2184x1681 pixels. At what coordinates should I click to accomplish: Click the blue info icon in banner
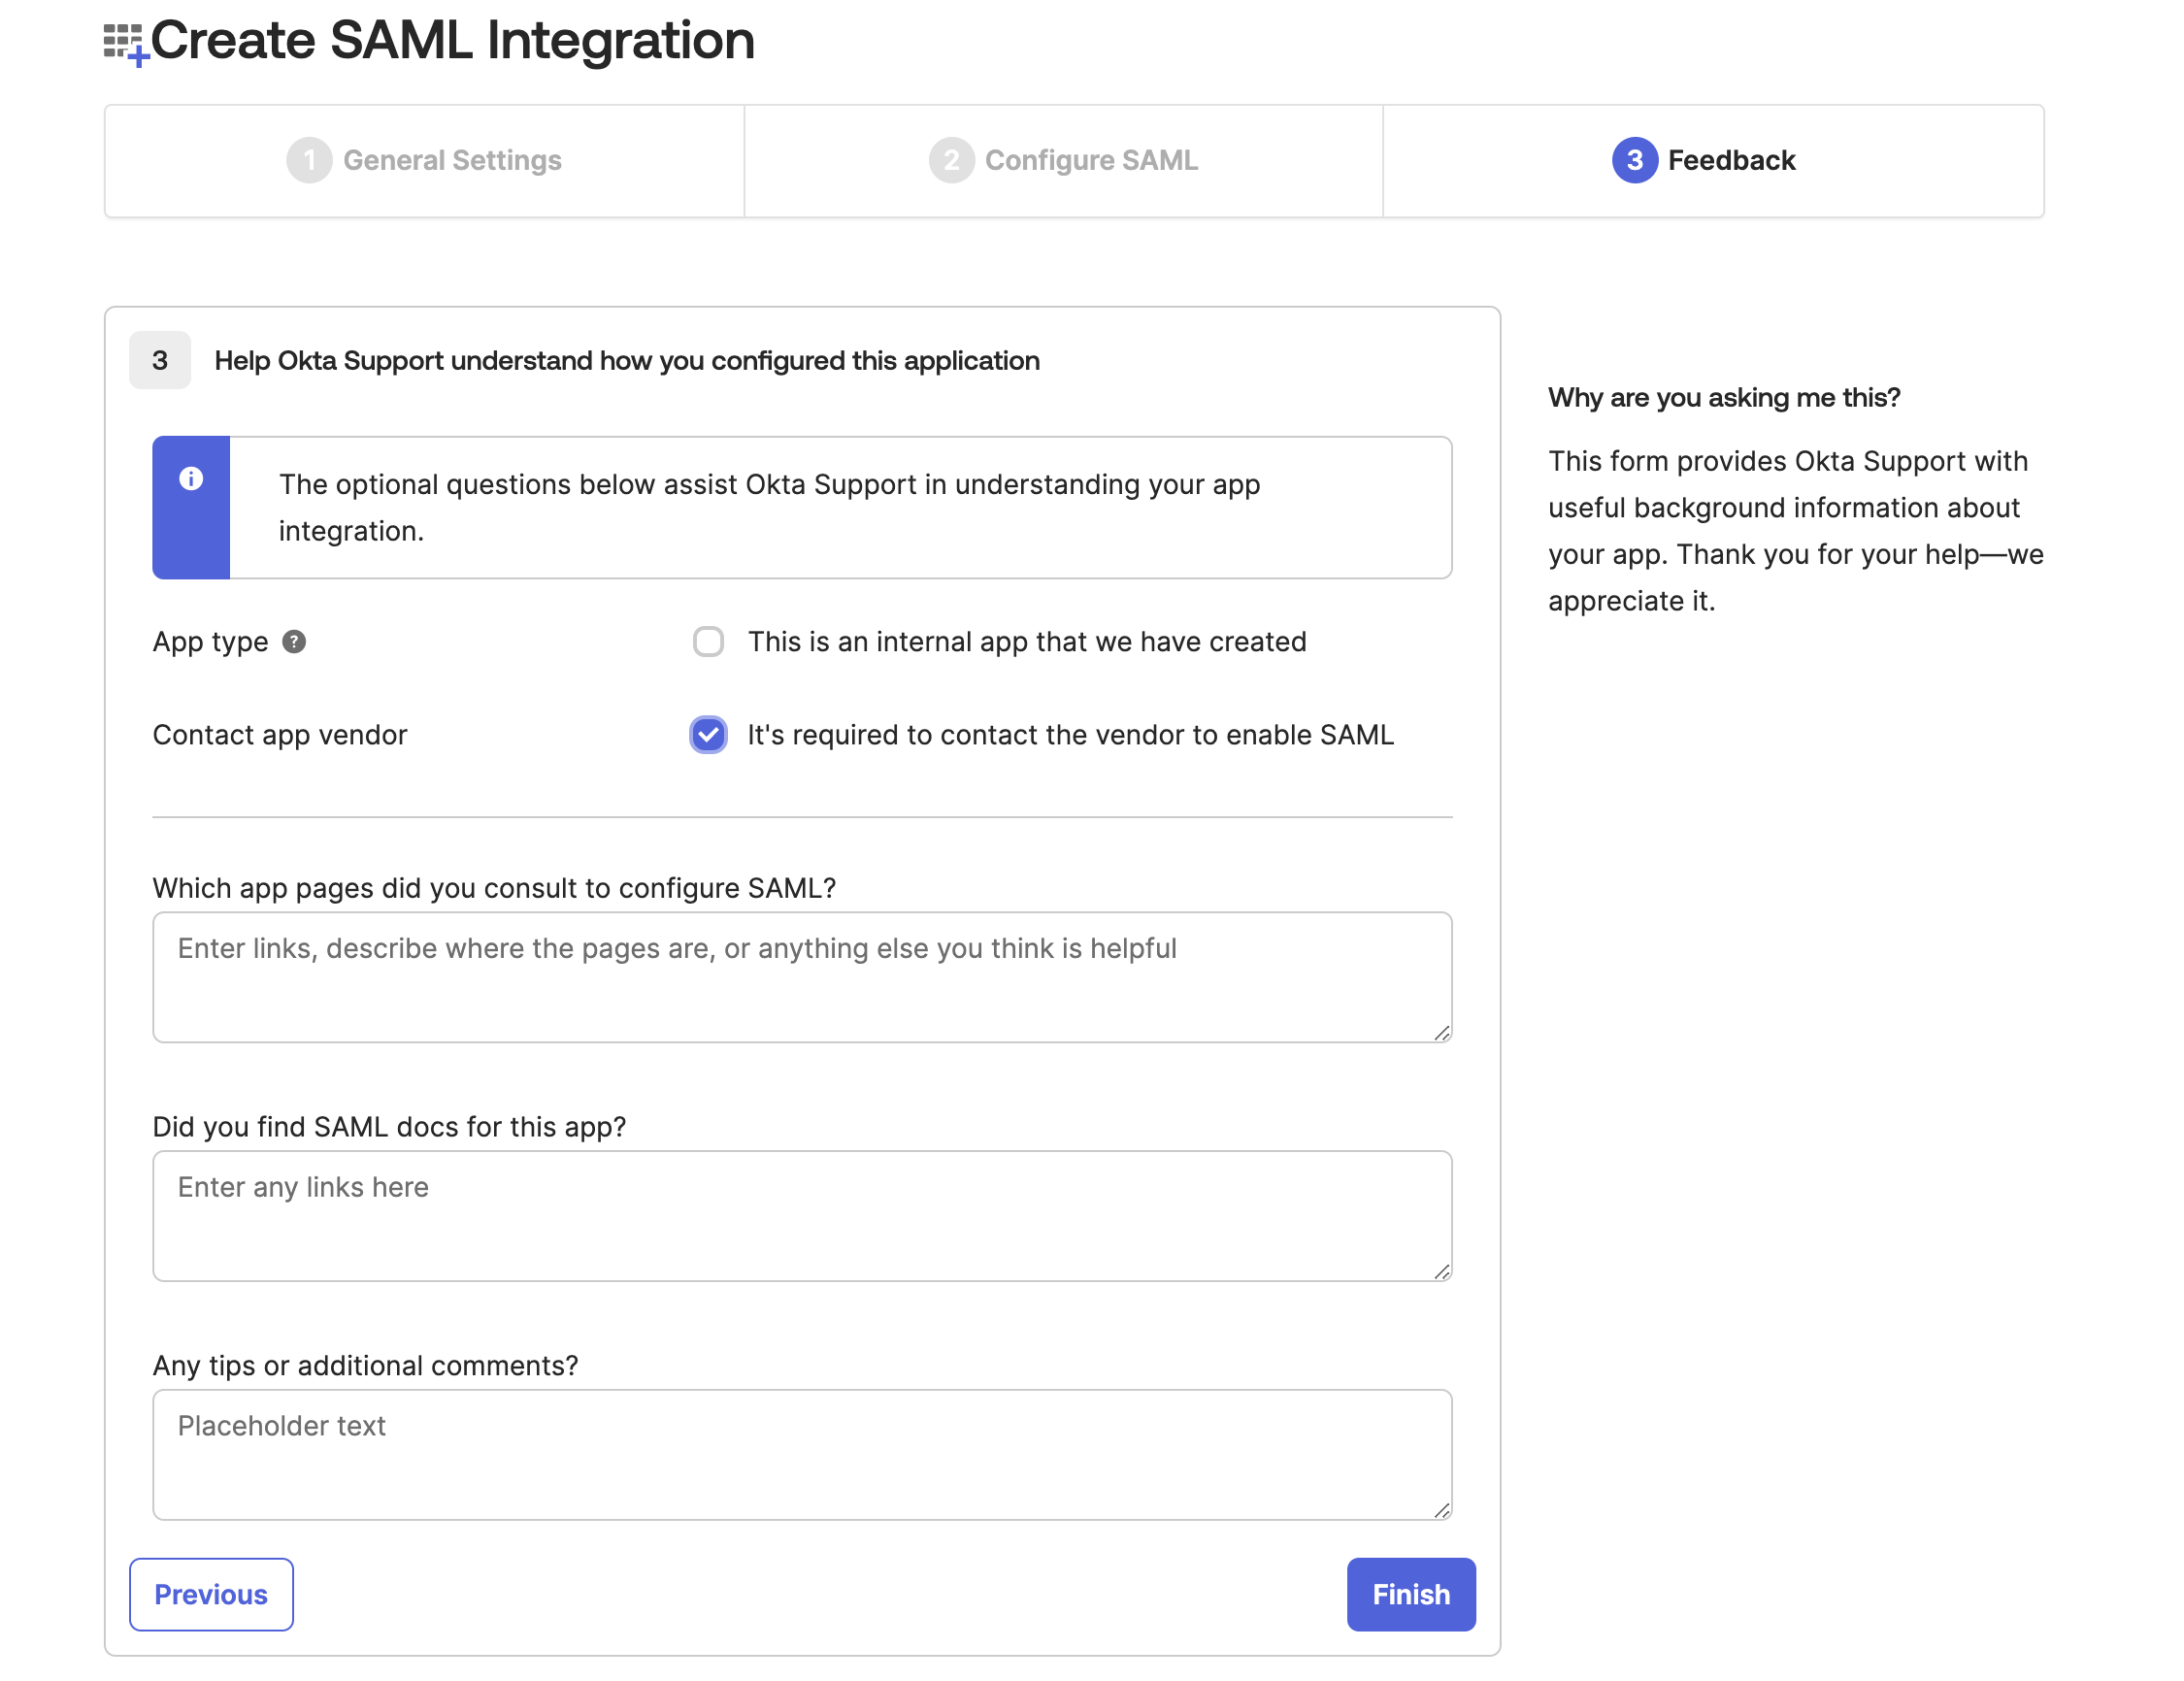191,479
